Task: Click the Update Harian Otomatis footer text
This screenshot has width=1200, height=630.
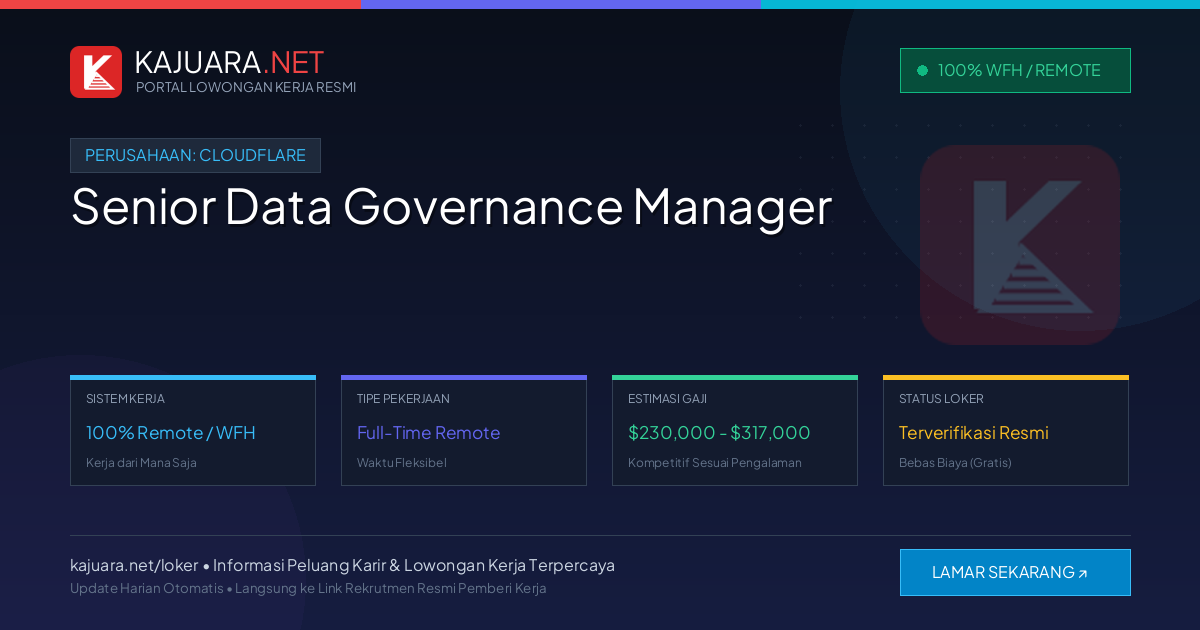Action: point(308,588)
